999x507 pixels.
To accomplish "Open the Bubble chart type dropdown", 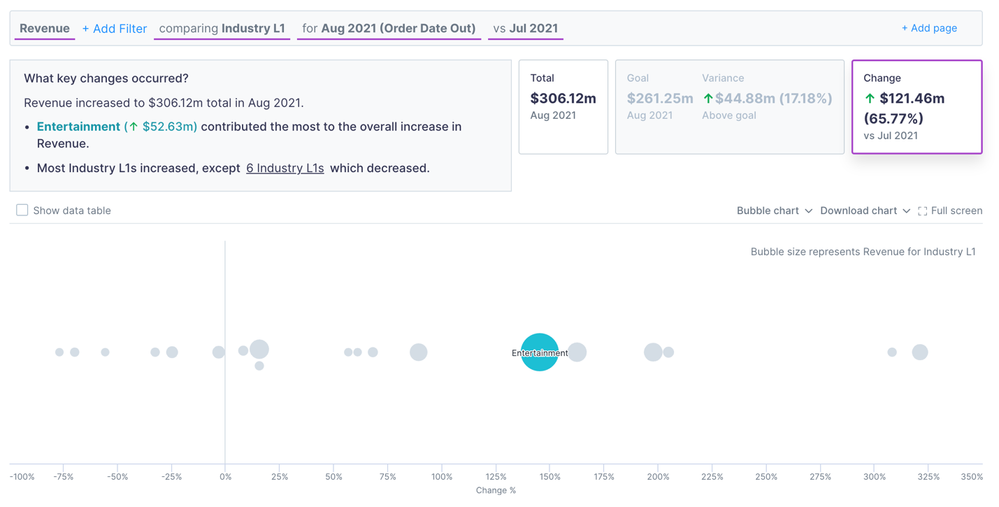I will pos(774,211).
